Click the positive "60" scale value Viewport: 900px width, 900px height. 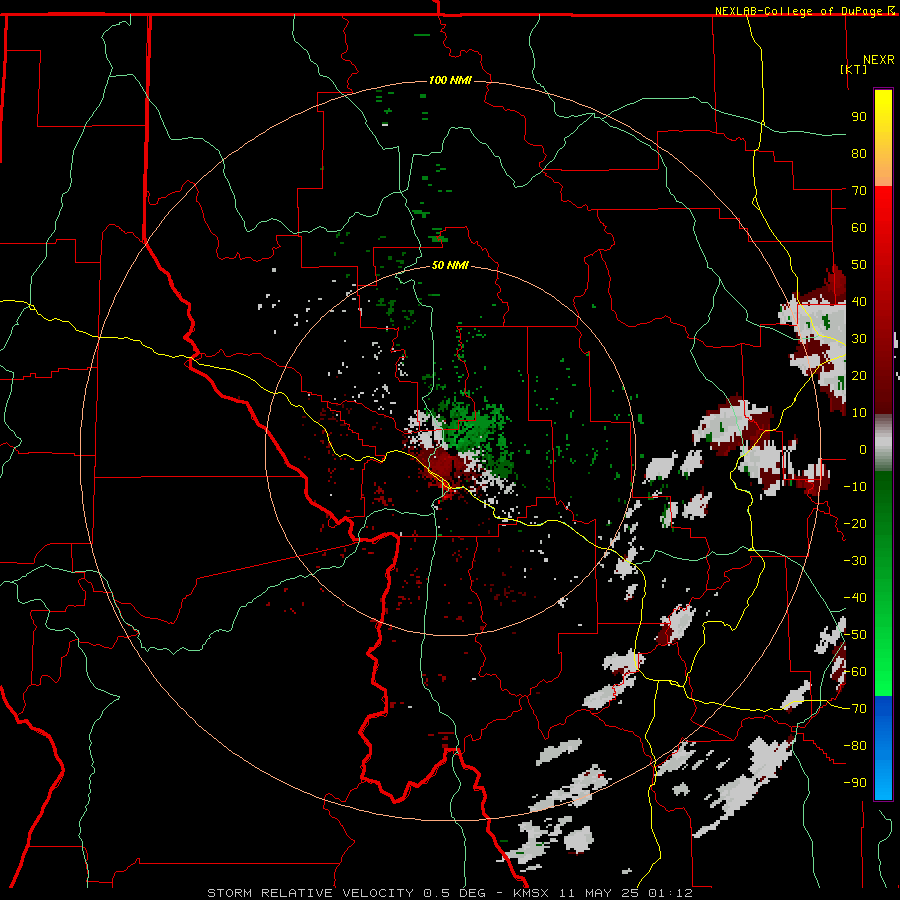pyautogui.click(x=859, y=227)
